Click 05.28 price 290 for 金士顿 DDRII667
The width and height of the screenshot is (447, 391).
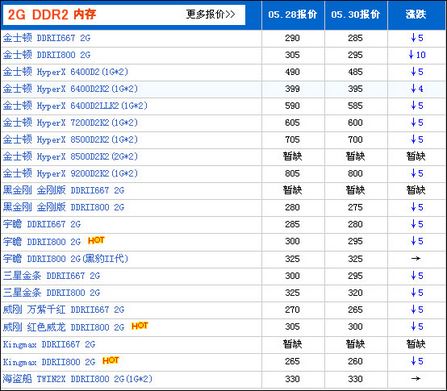point(292,38)
